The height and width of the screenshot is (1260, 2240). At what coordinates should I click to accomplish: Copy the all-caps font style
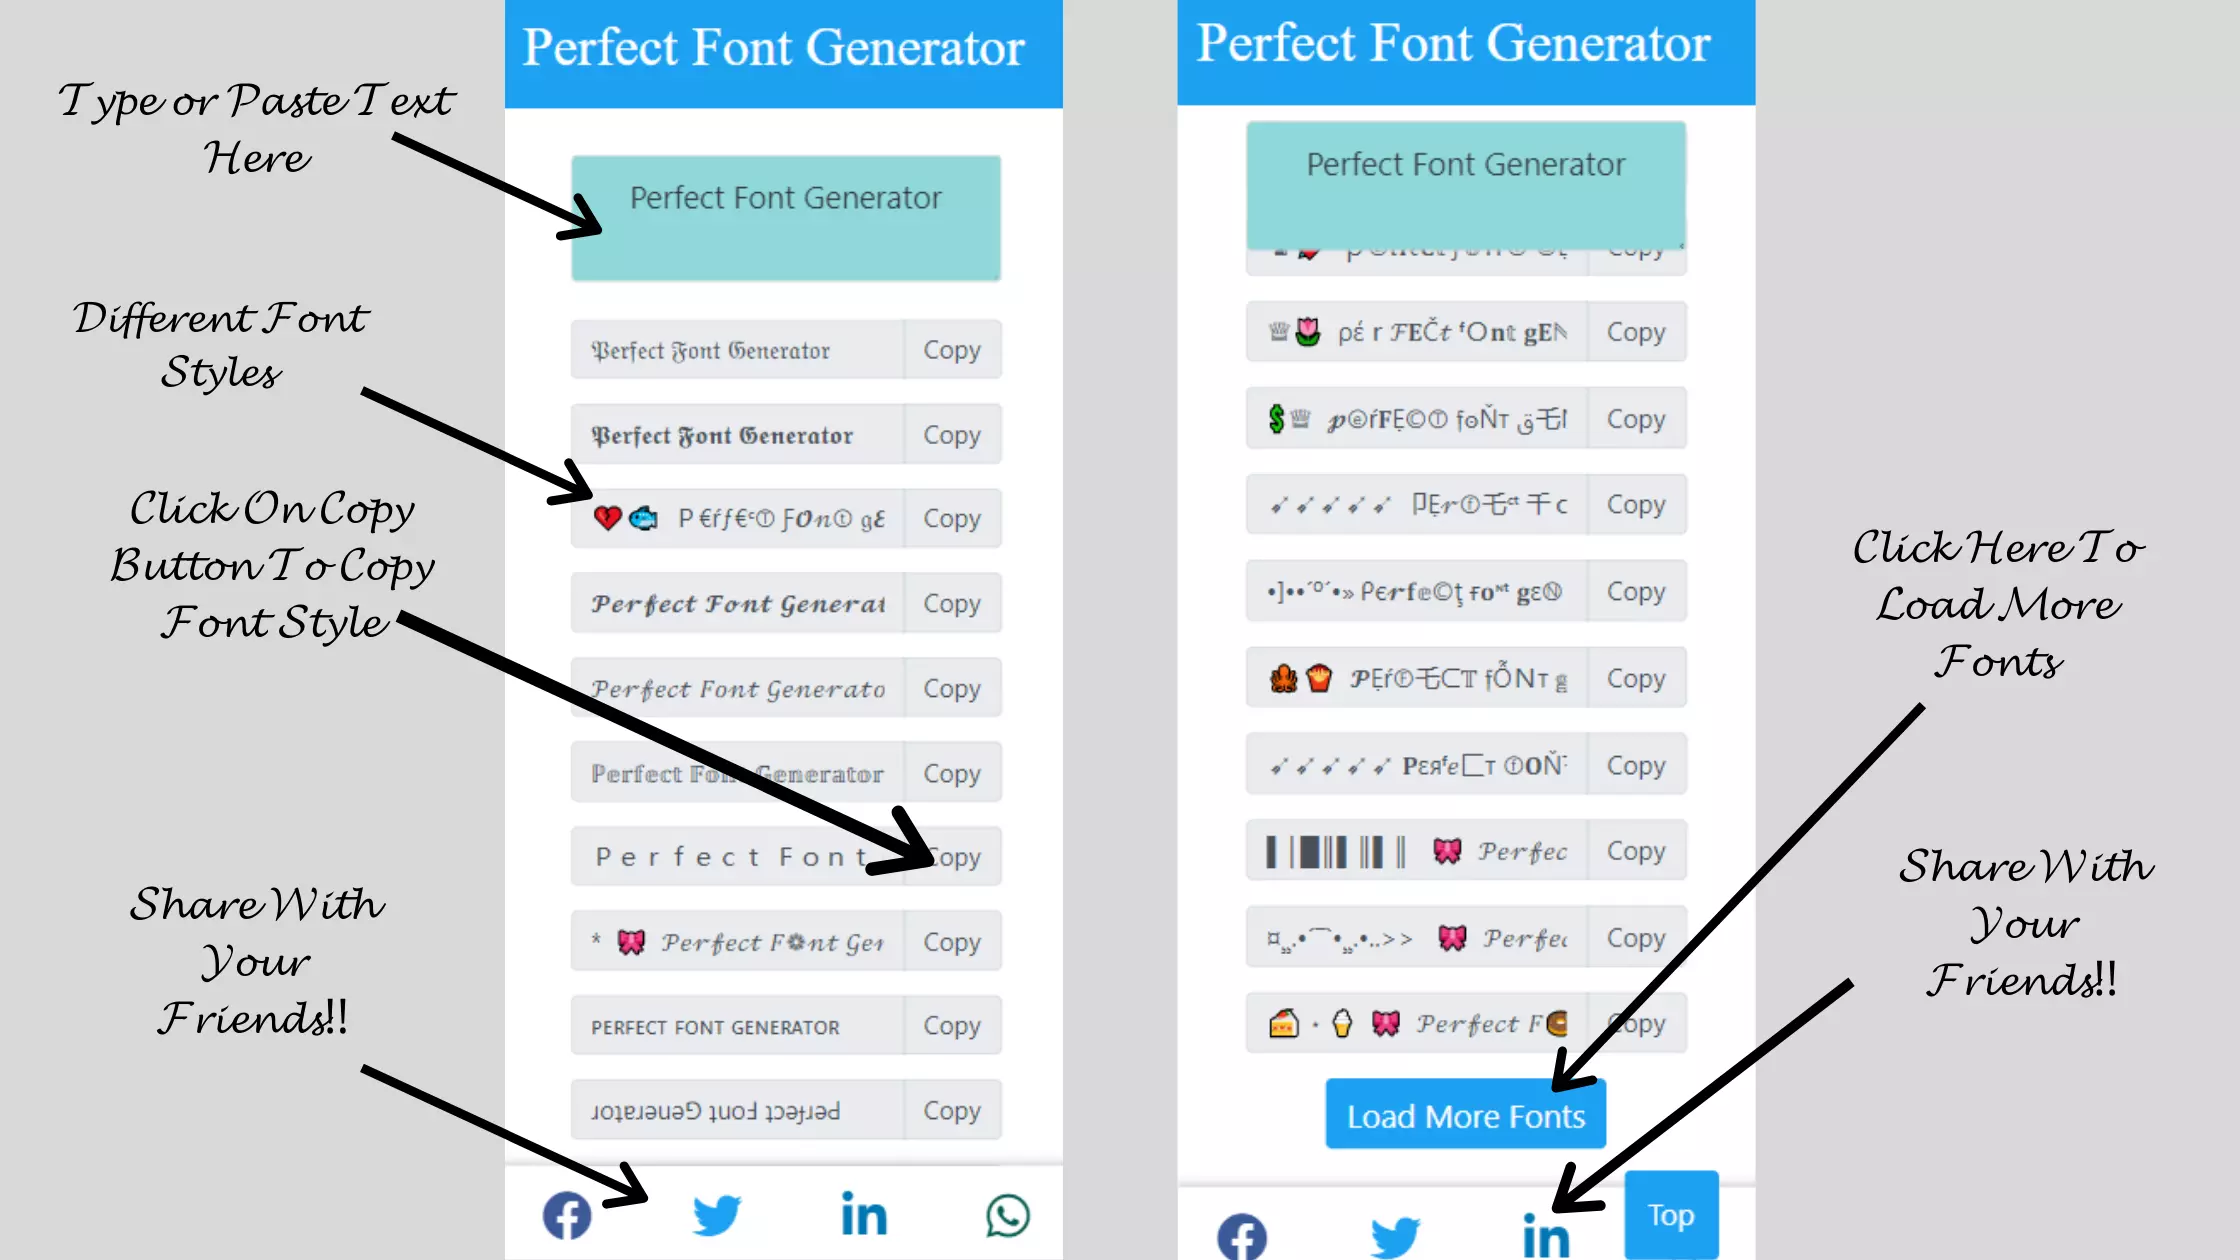[x=952, y=1026]
